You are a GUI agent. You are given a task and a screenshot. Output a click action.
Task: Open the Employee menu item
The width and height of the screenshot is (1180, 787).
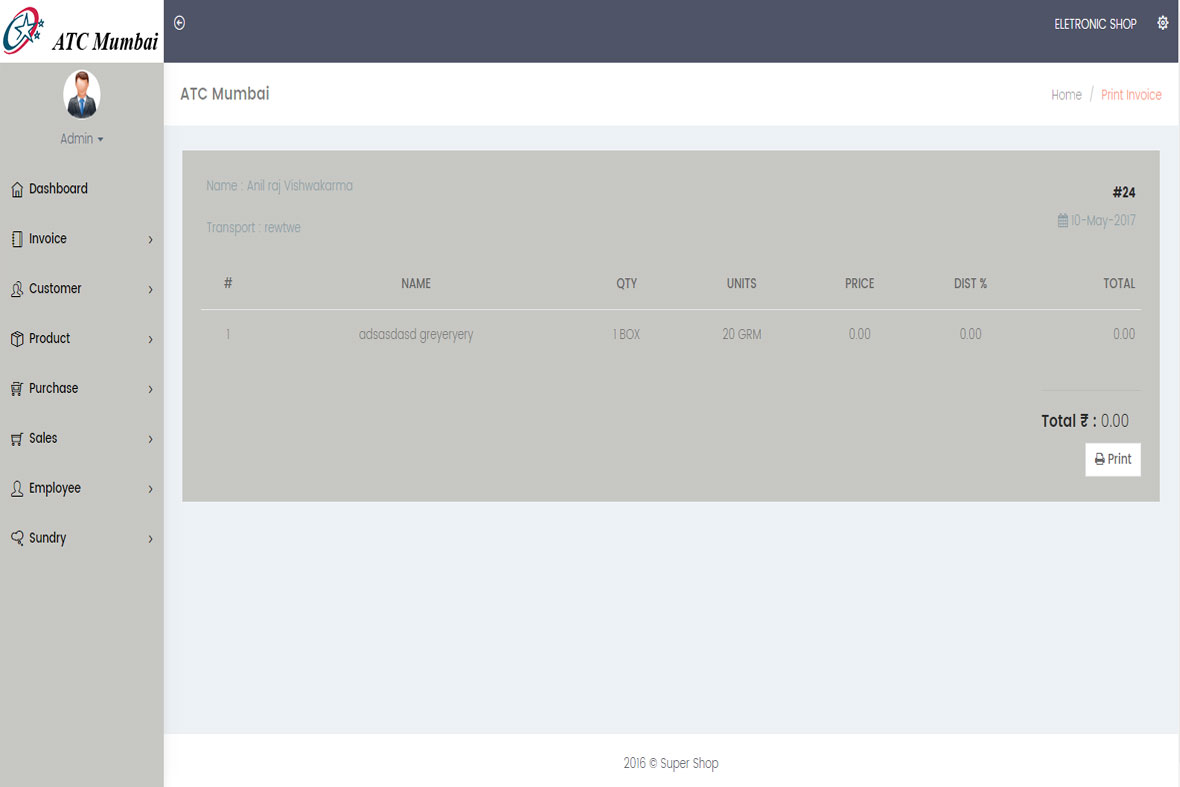54,488
